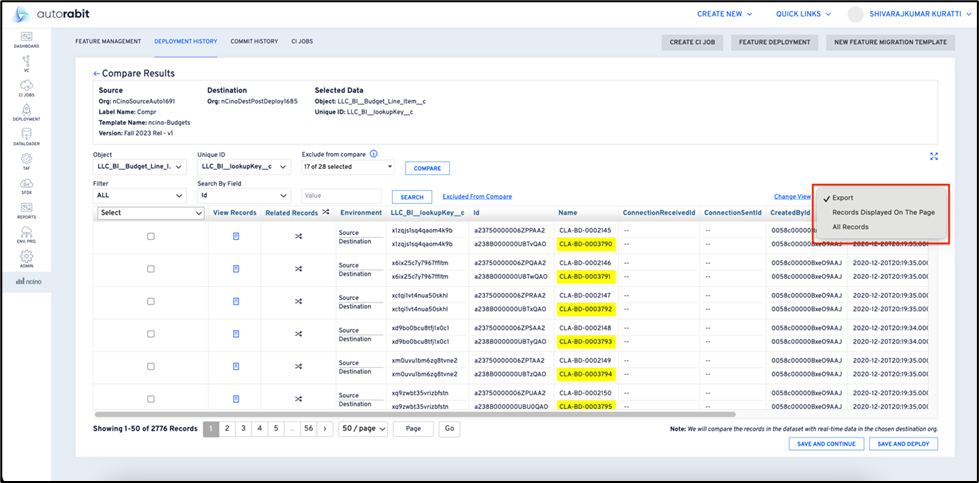
Task: Open the Env. Prg. sidebar icon
Action: [26, 235]
